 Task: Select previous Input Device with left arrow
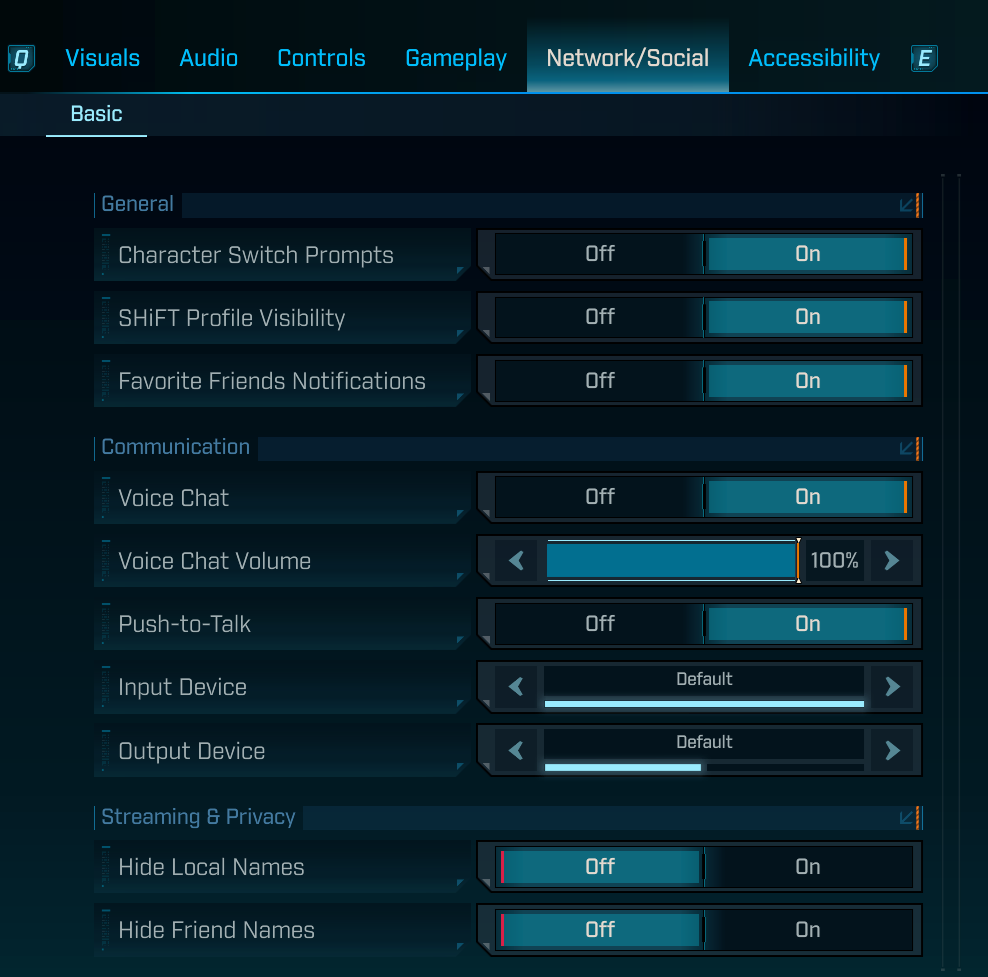coord(516,687)
